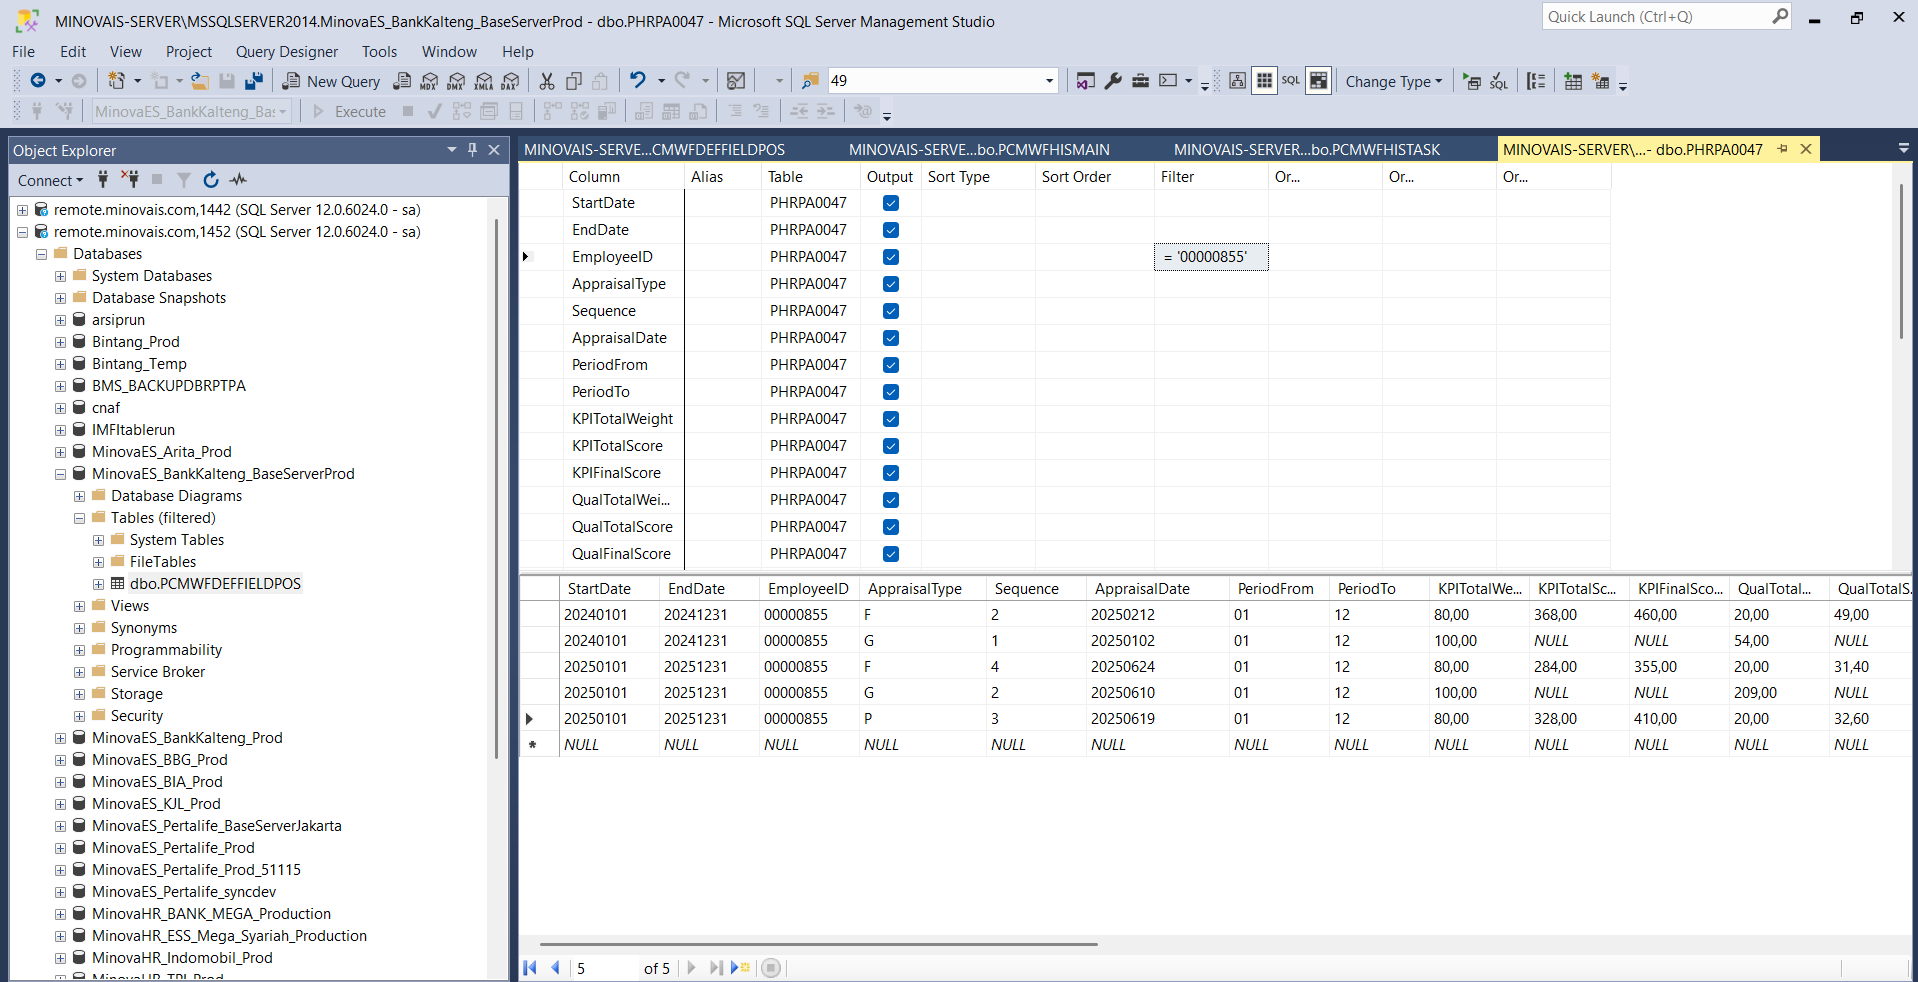The image size is (1918, 982).
Task: Switch to the PCMWFHISMAIN tab
Action: pyautogui.click(x=979, y=150)
